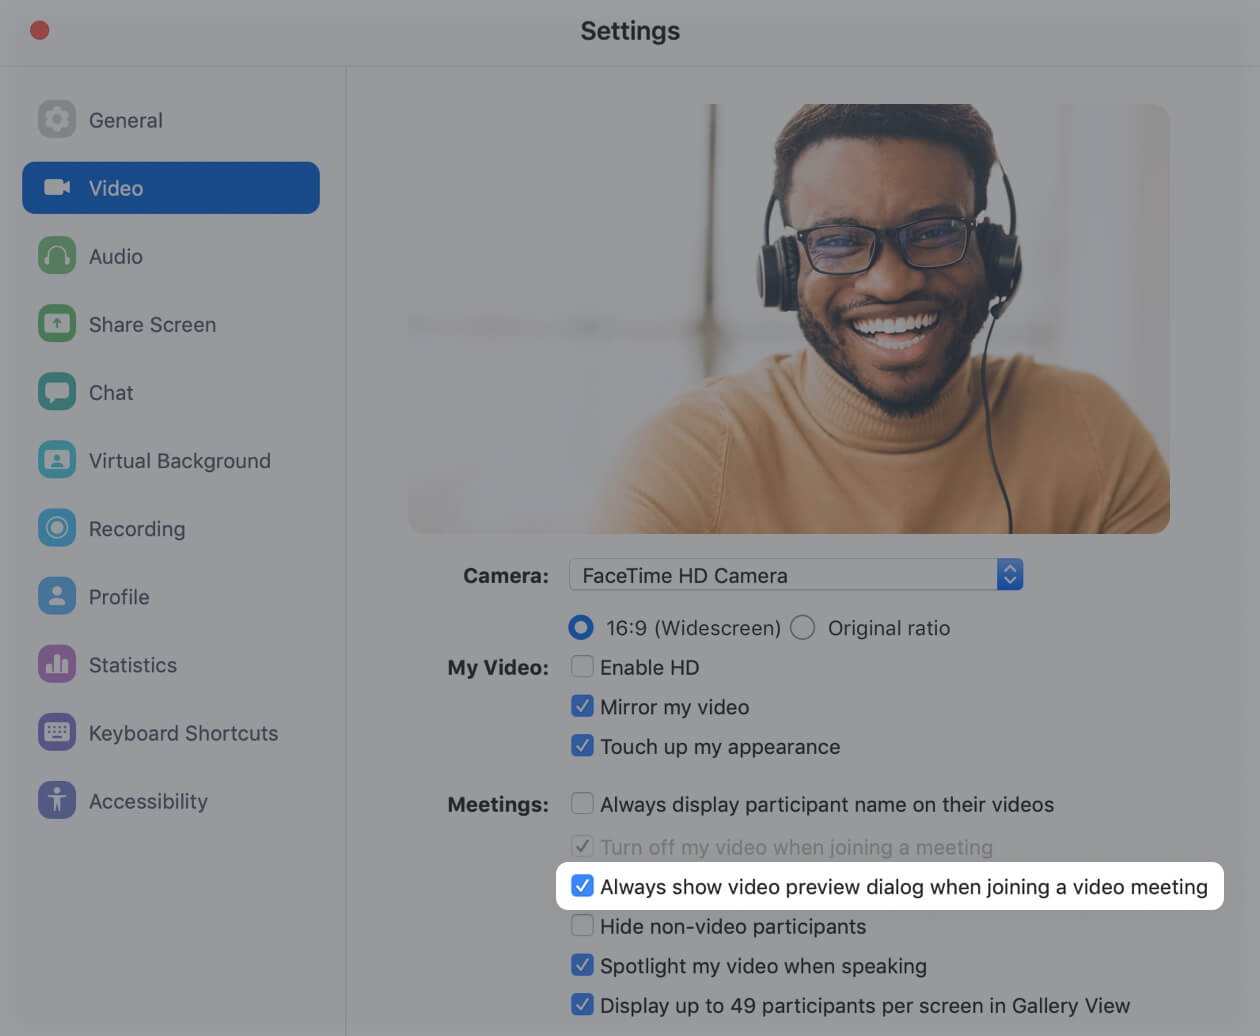Open Share Screen settings icon
Viewport: 1260px width, 1036px height.
(57, 323)
